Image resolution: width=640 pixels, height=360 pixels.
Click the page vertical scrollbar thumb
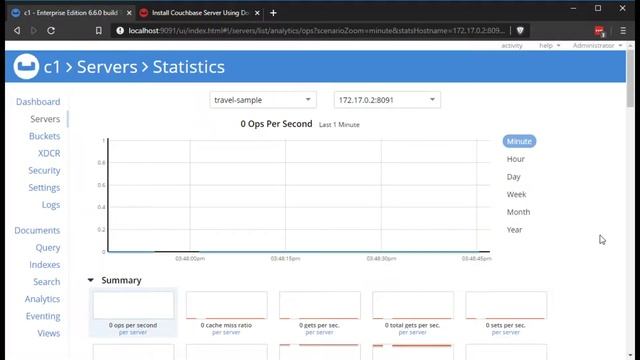[x=631, y=78]
